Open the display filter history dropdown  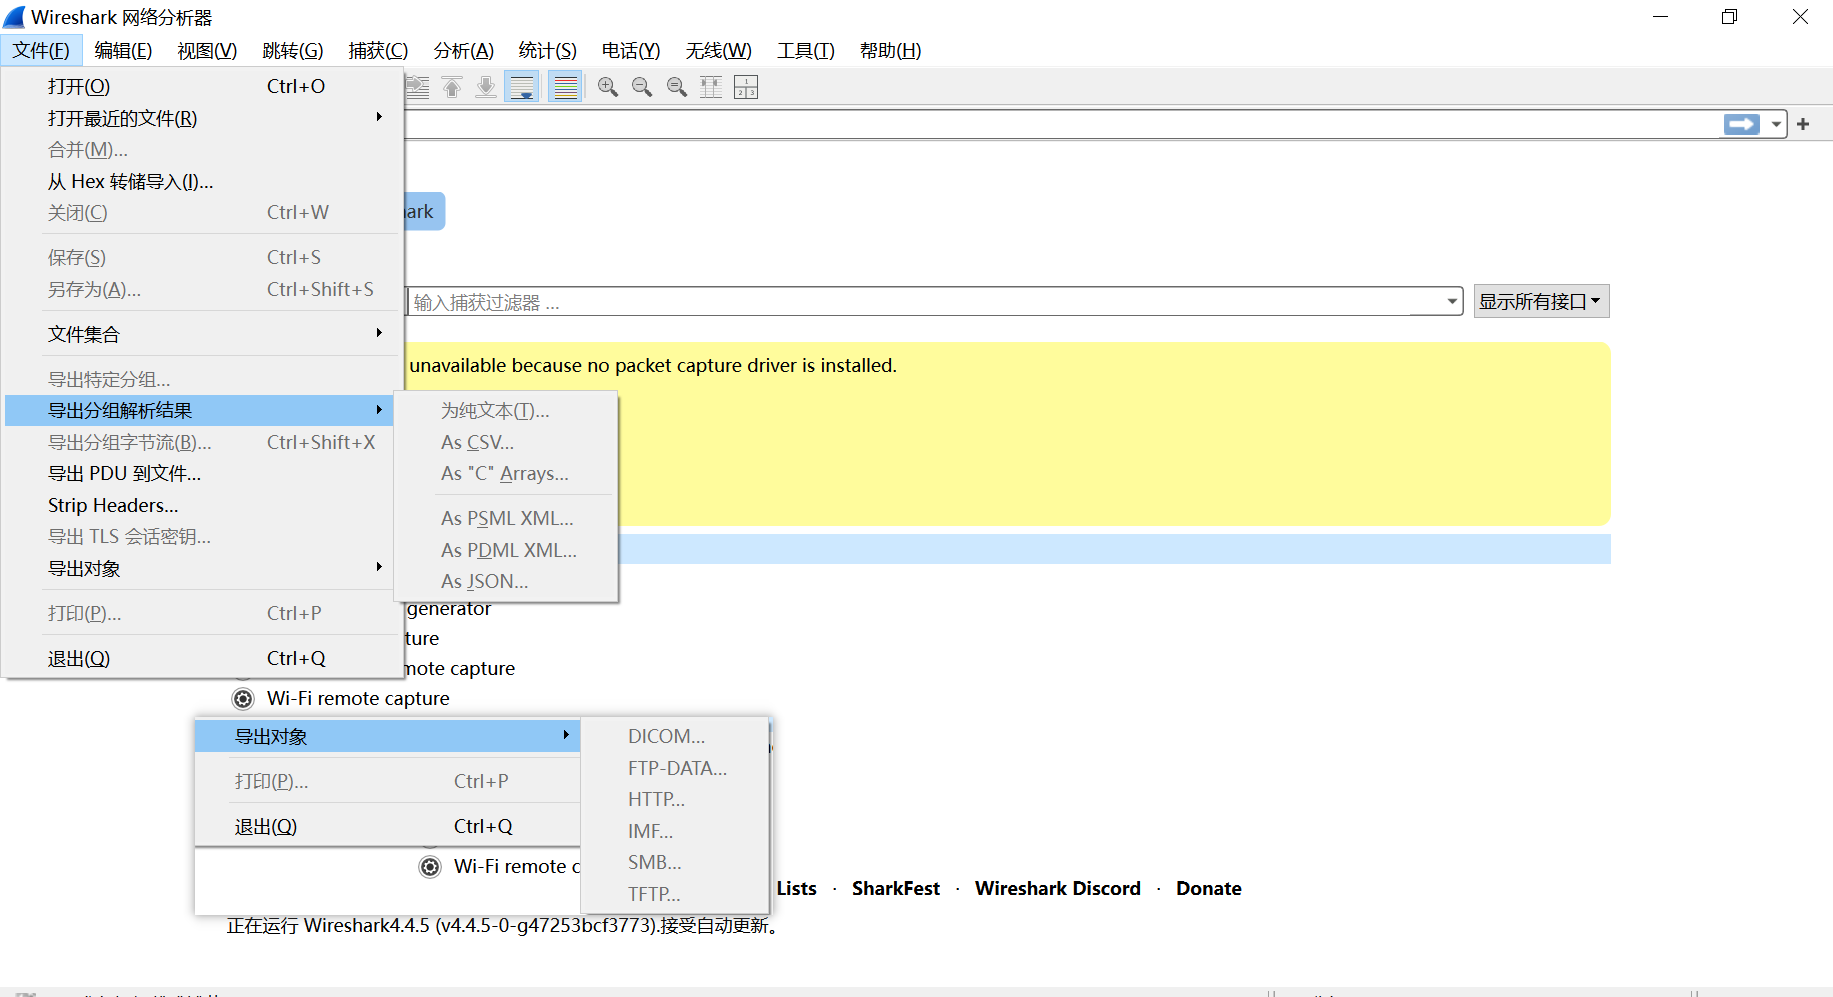tap(1776, 124)
